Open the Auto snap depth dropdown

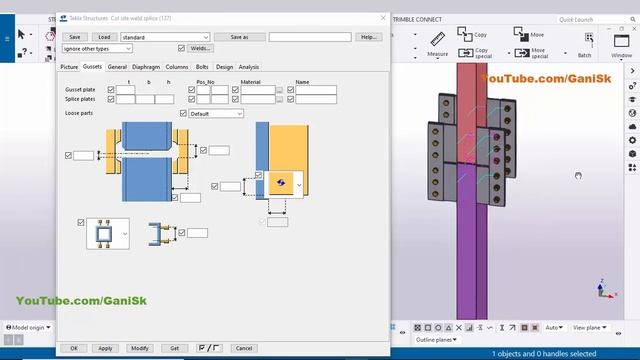coord(554,328)
